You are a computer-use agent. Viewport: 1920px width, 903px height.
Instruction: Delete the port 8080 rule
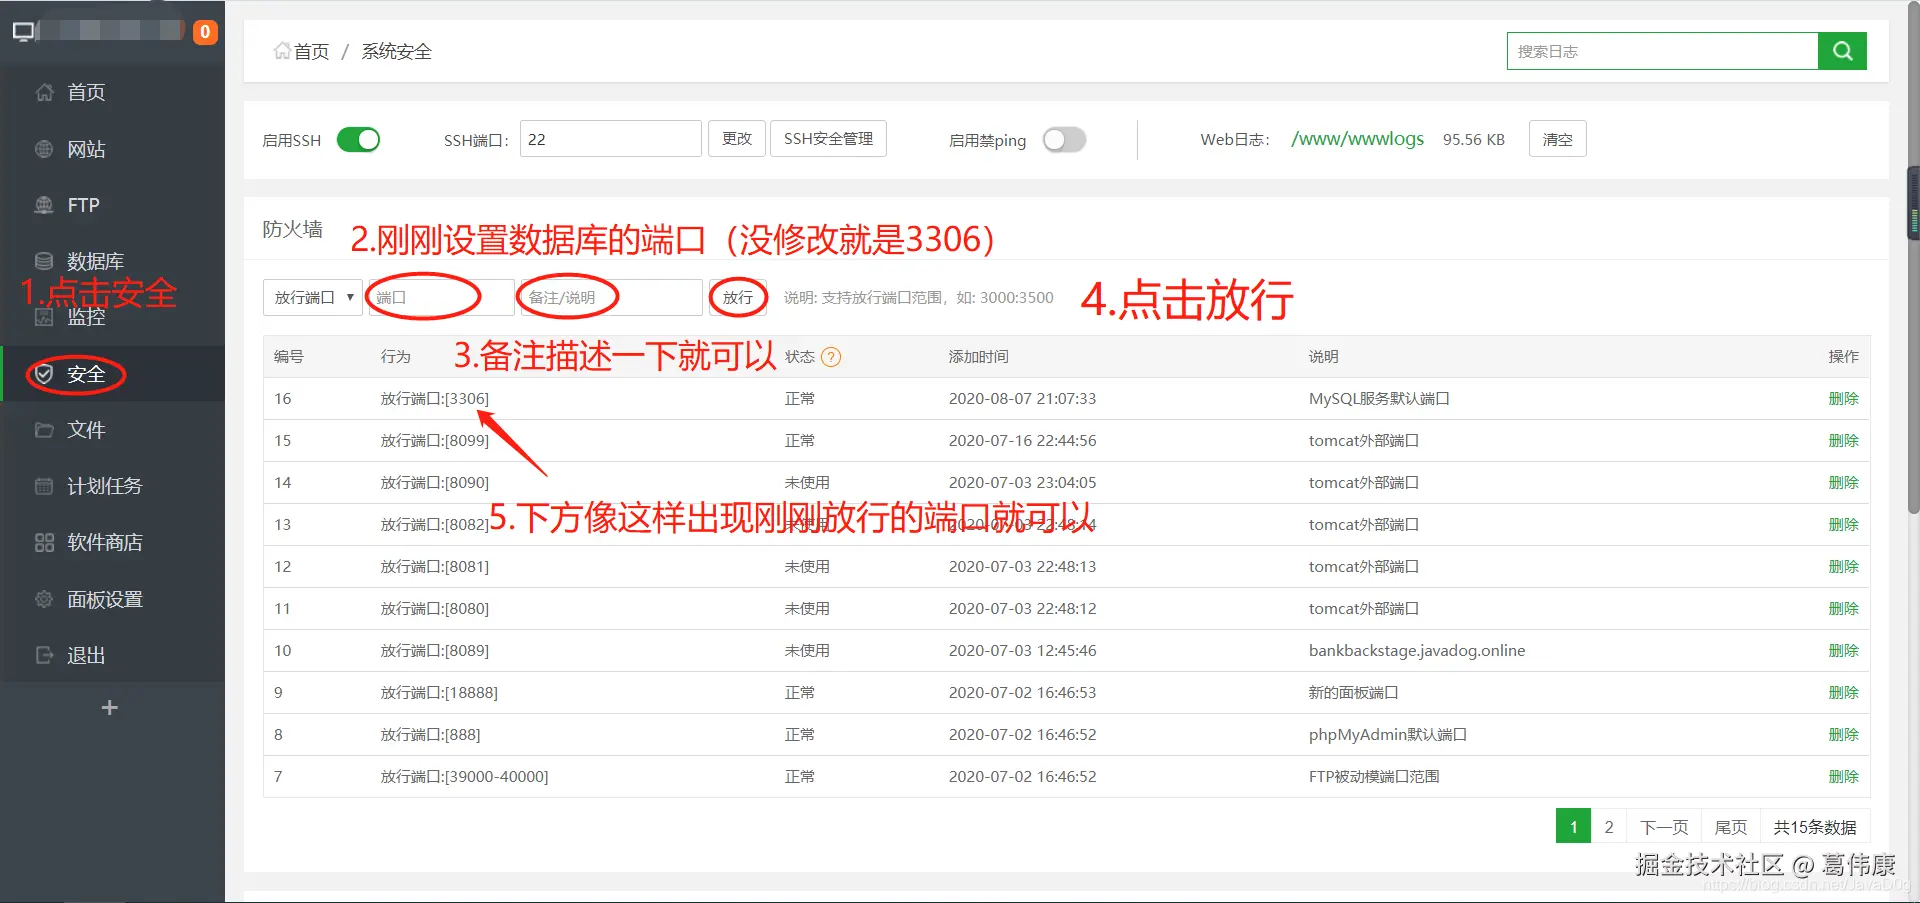pos(1843,608)
